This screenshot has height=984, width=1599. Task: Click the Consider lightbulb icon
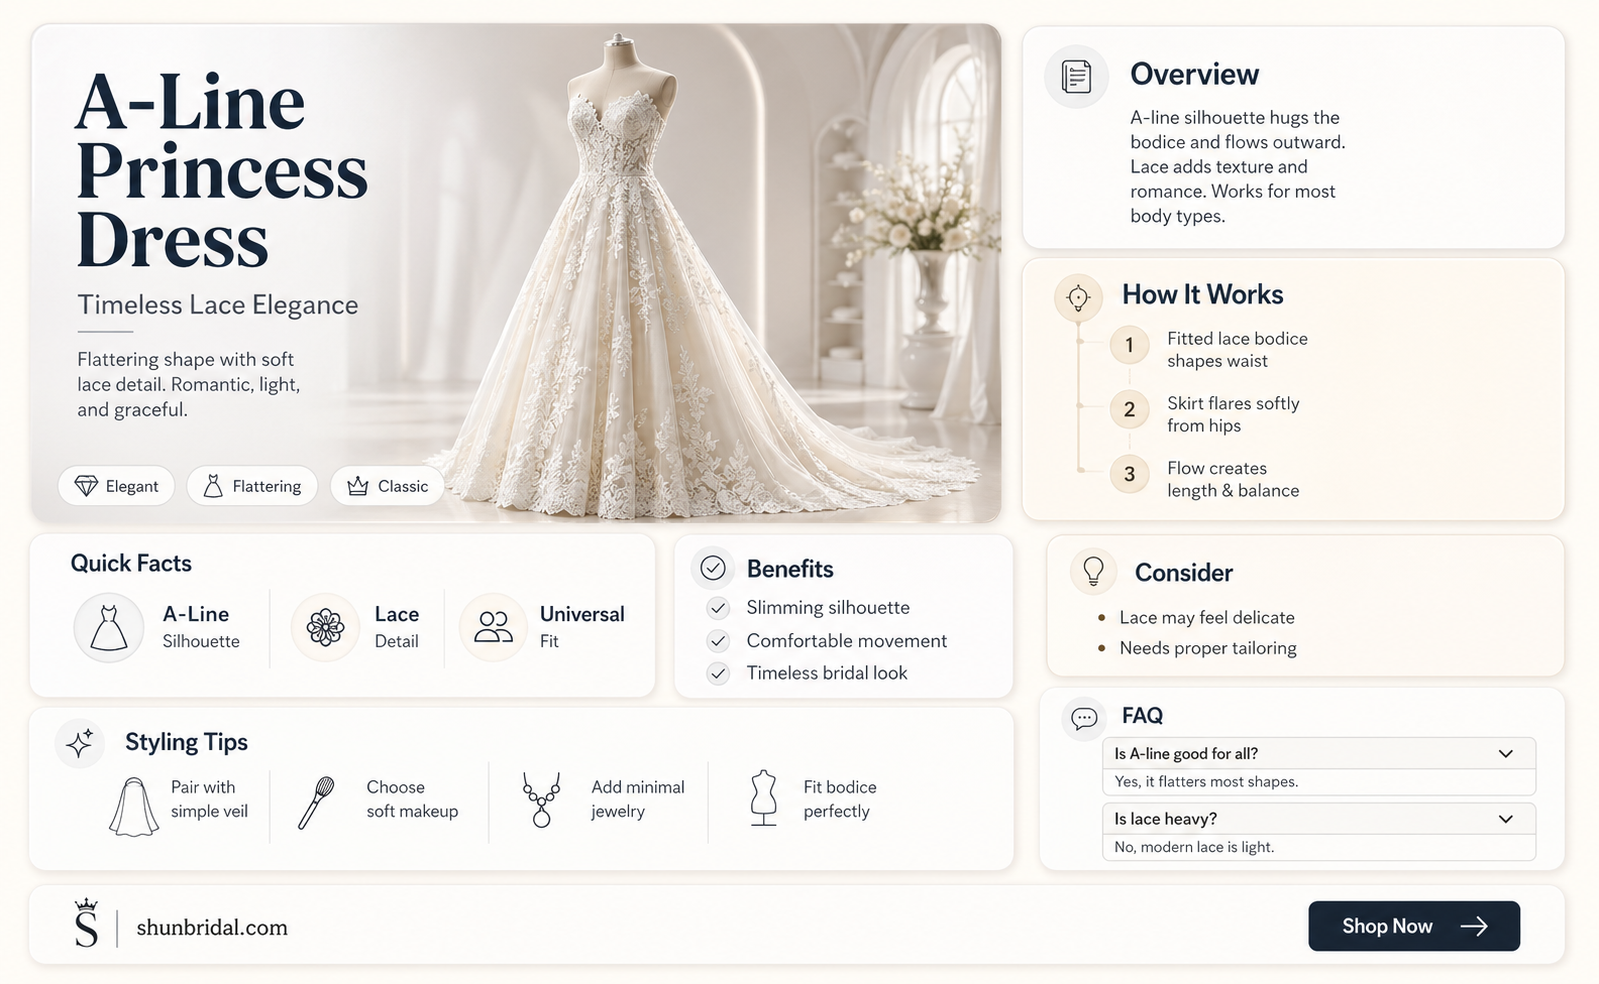coord(1093,571)
